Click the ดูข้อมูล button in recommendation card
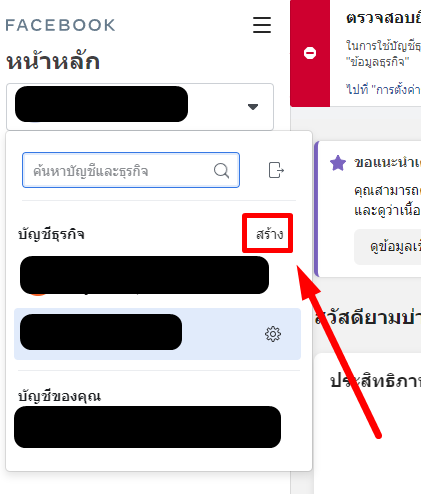This screenshot has height=494, width=421. 388,247
